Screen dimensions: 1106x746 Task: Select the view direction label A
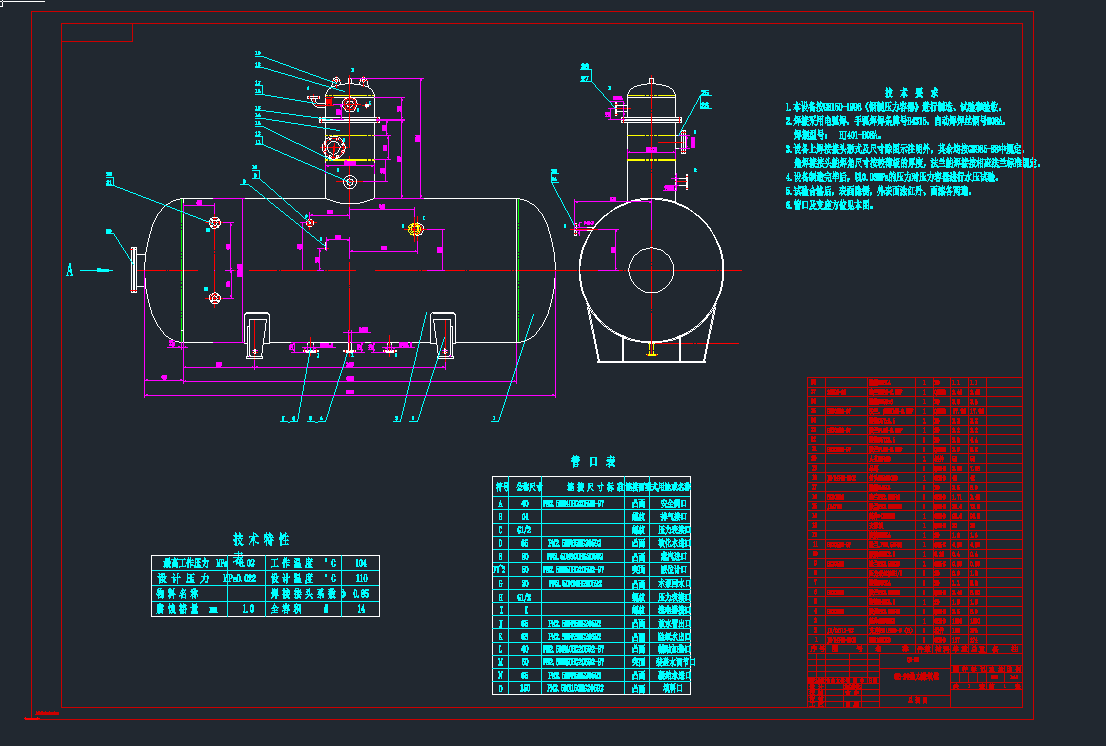pos(69,269)
